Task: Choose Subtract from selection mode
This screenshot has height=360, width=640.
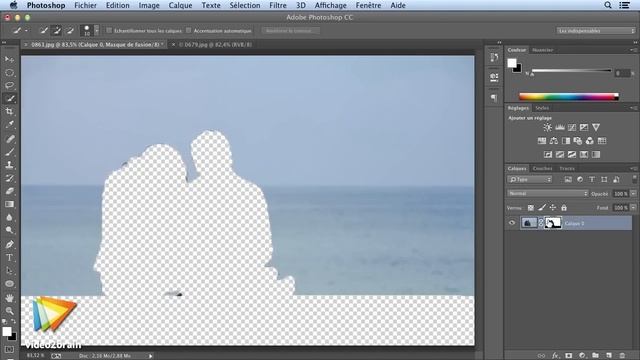Action: coord(70,30)
